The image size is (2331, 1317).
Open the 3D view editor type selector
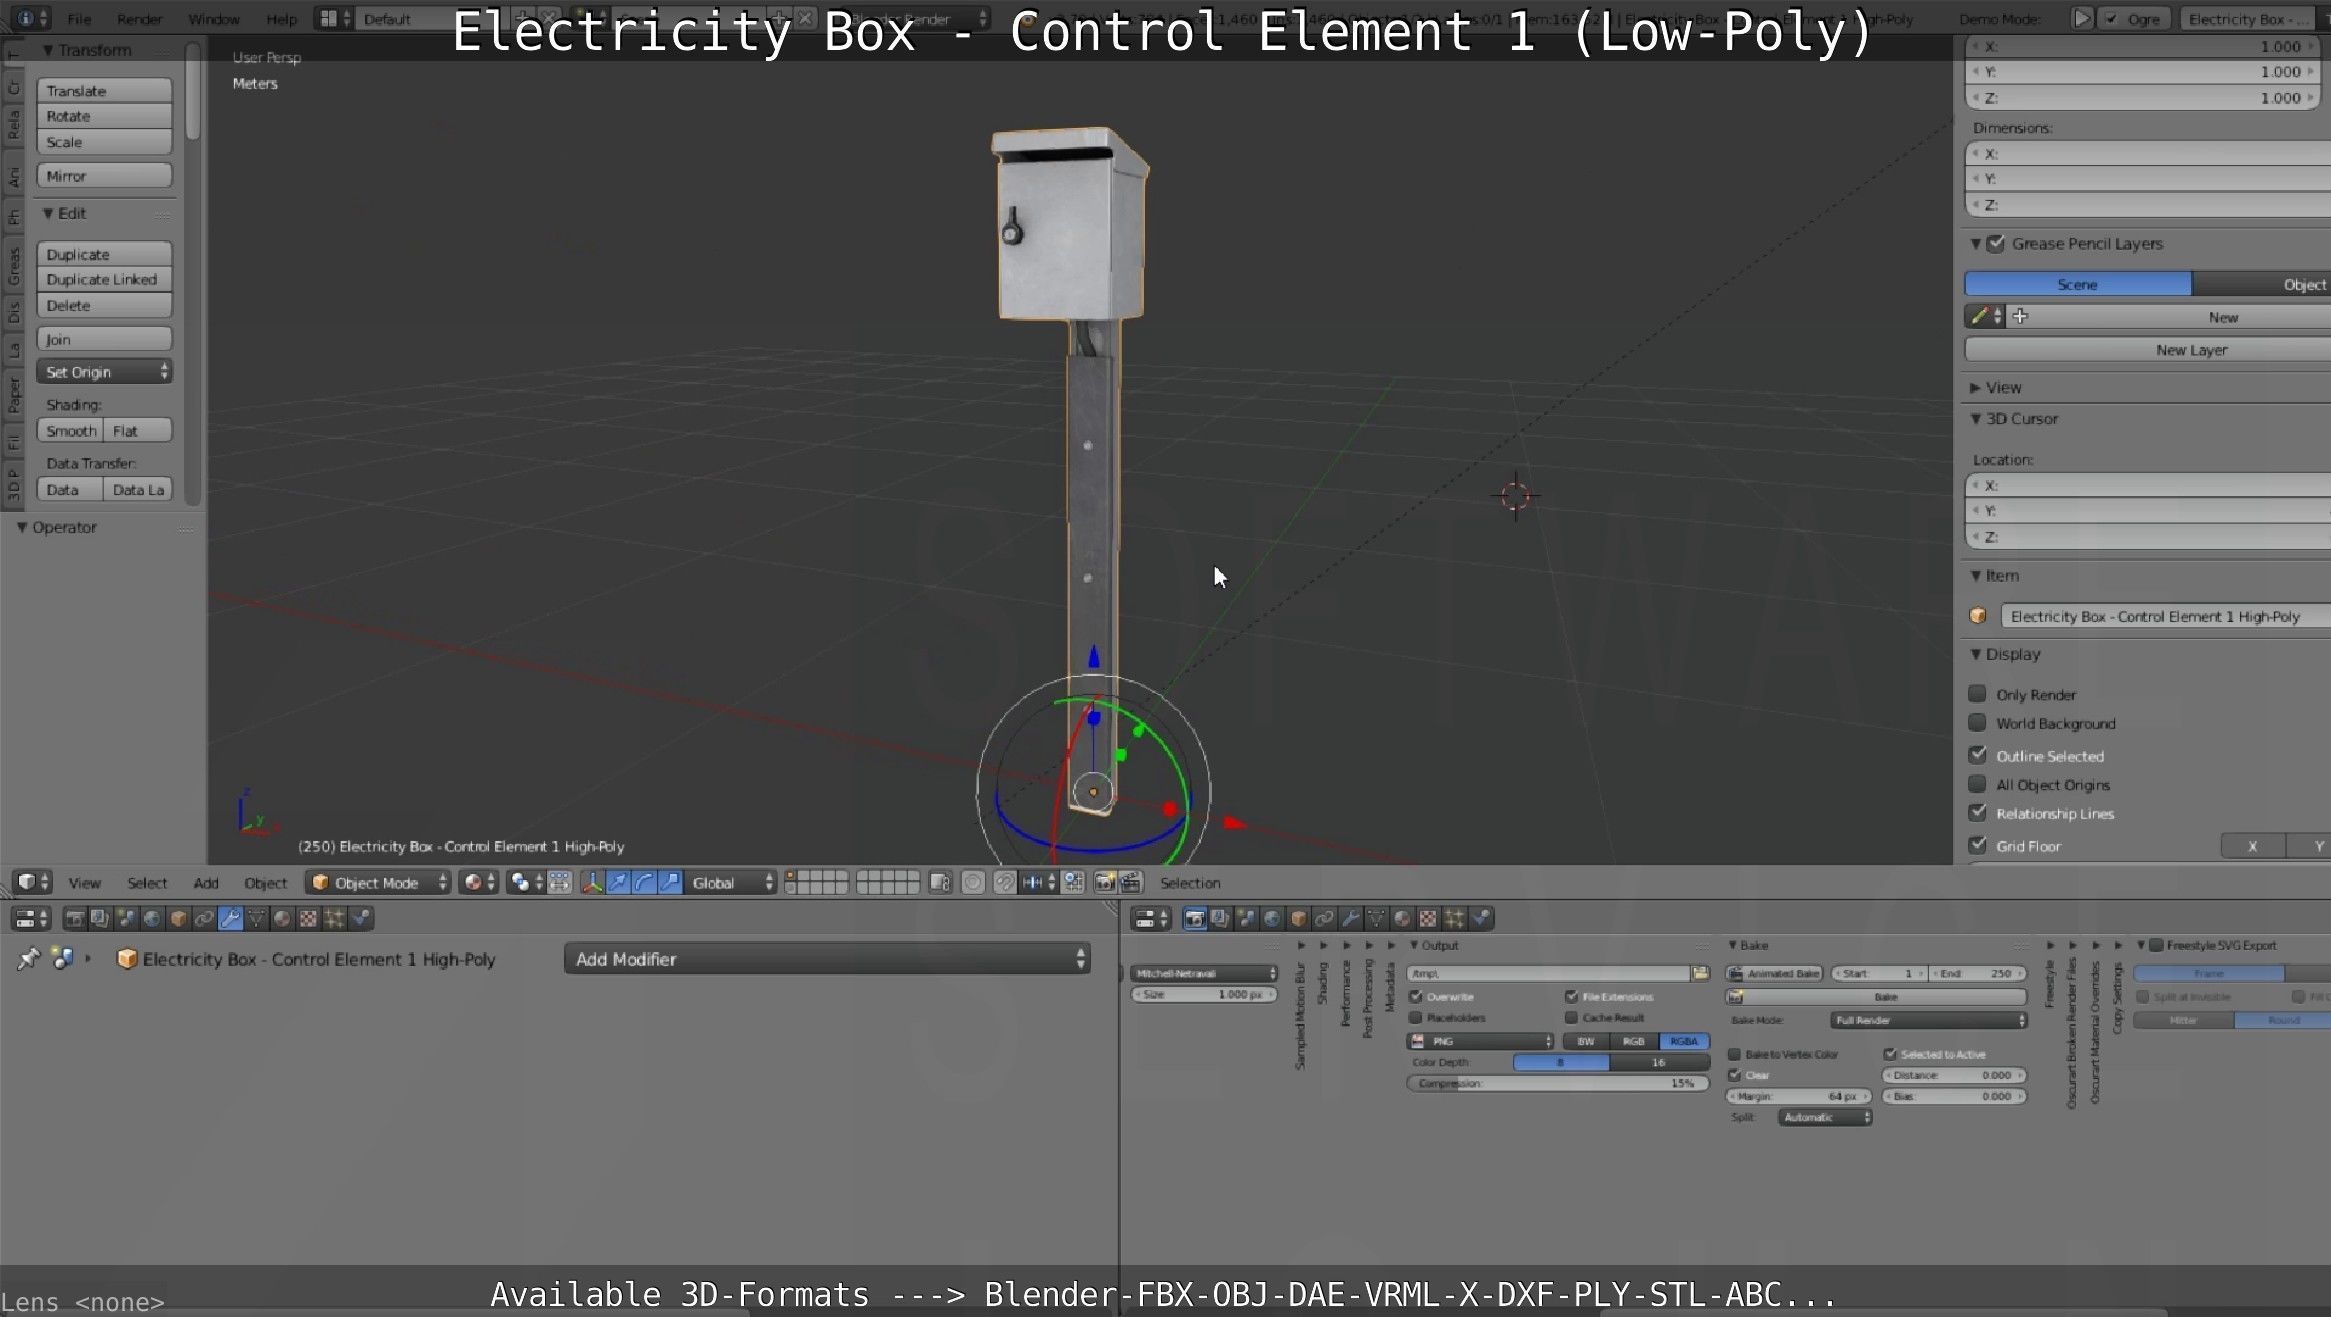34,882
